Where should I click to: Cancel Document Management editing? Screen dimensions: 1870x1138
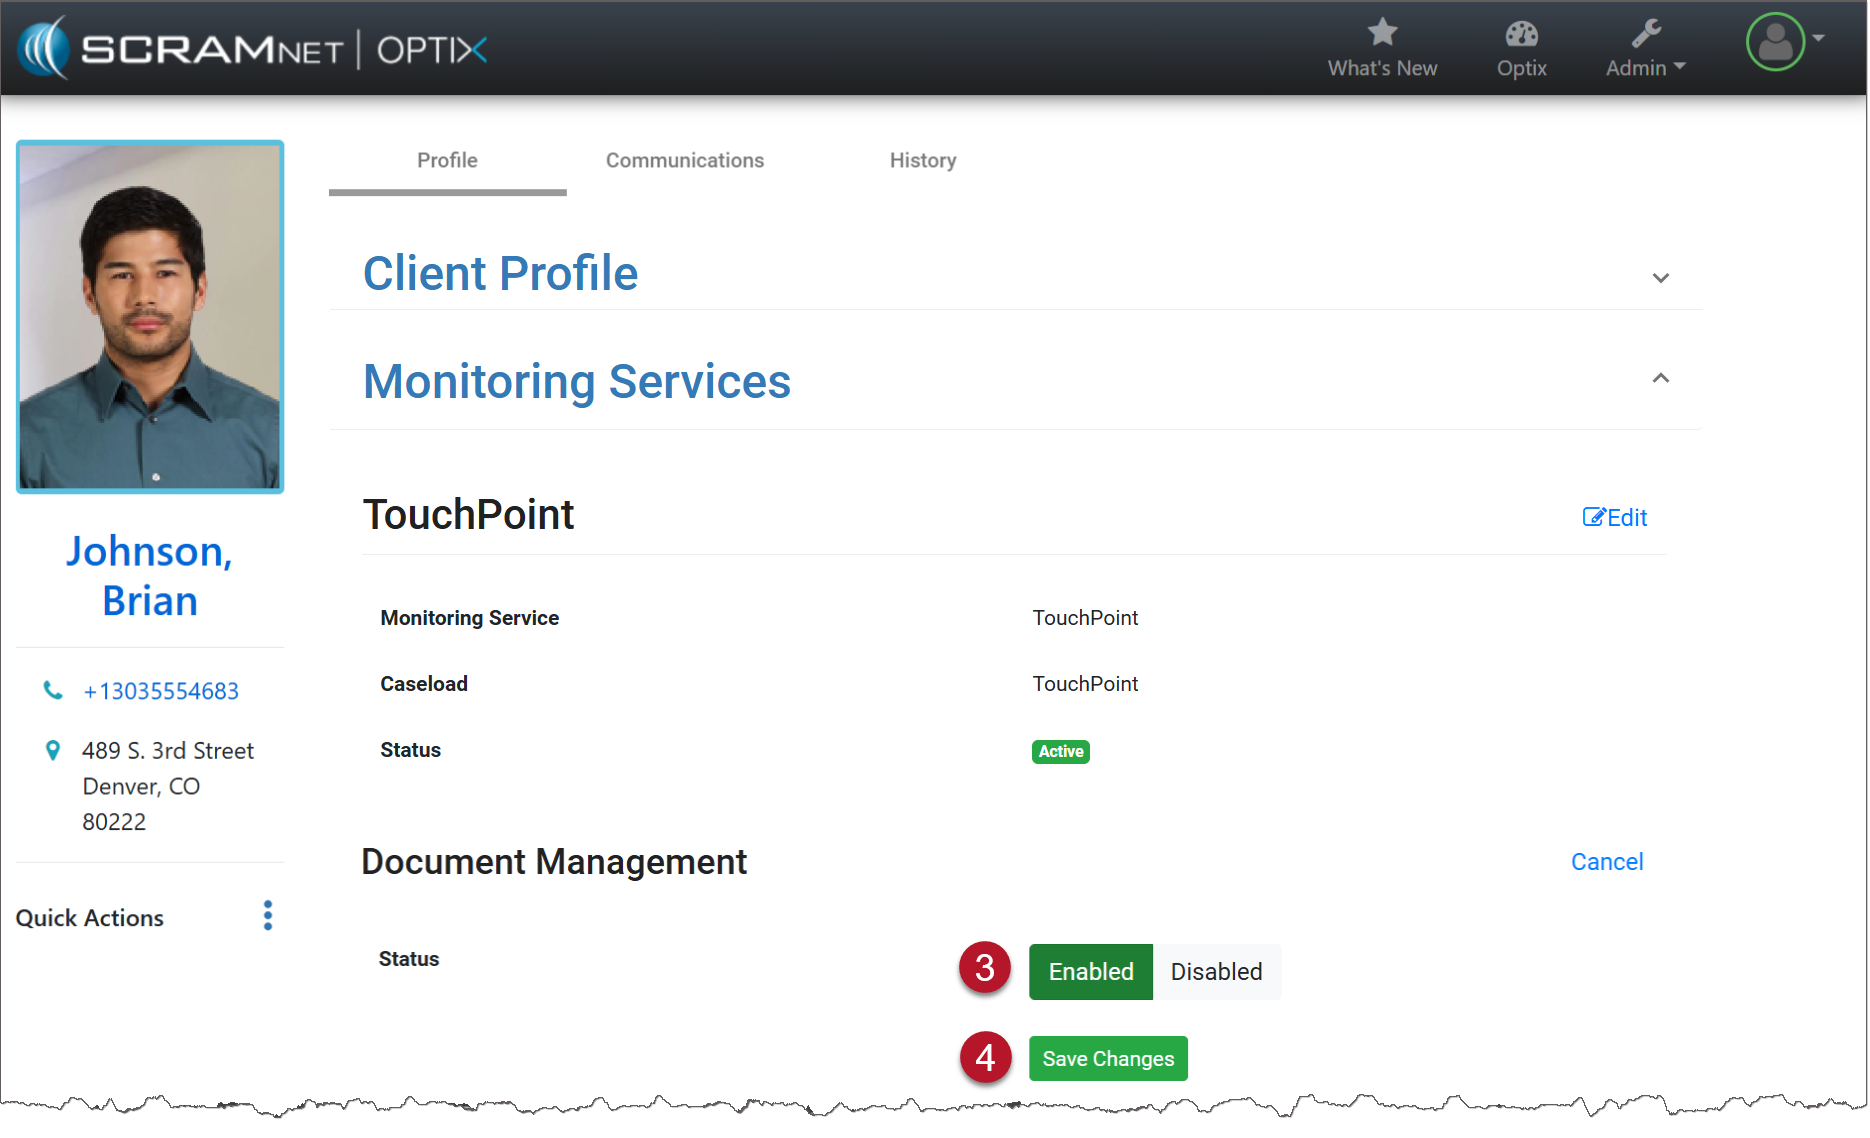tap(1606, 861)
